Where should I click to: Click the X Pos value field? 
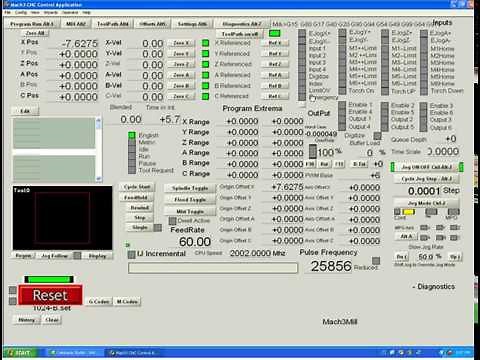click(73, 43)
